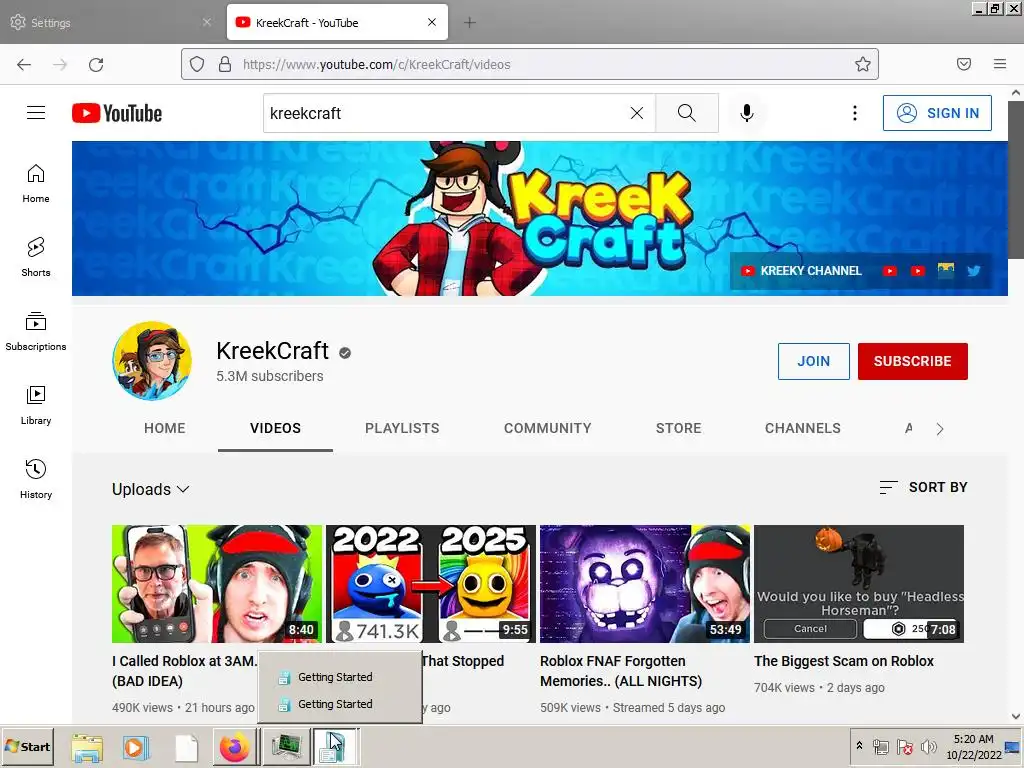Click the magnifier search button
This screenshot has height=768, width=1024.
[x=686, y=113]
